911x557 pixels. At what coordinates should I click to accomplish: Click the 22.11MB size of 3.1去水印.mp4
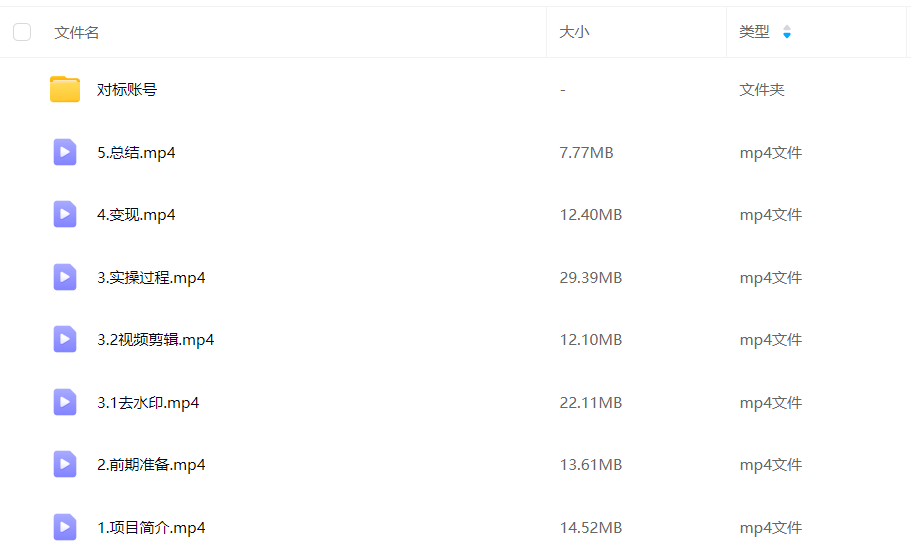(x=590, y=402)
